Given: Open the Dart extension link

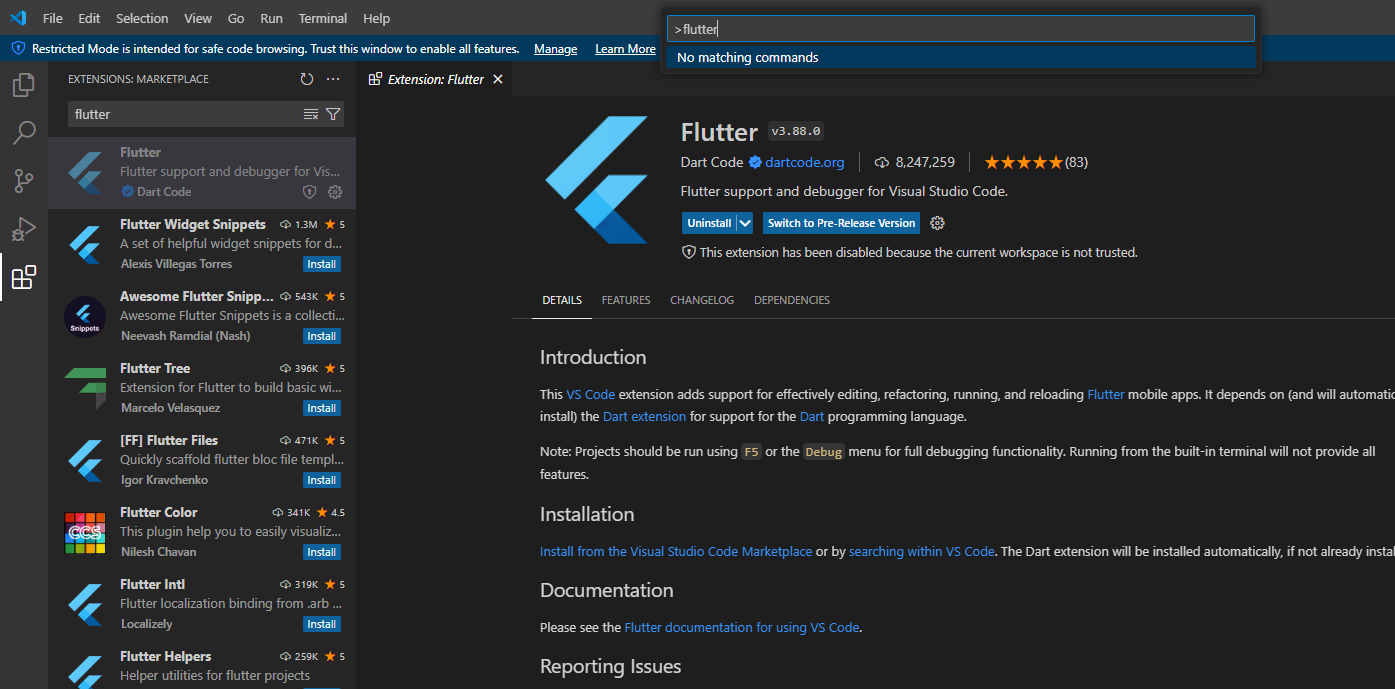Looking at the screenshot, I should [644, 416].
